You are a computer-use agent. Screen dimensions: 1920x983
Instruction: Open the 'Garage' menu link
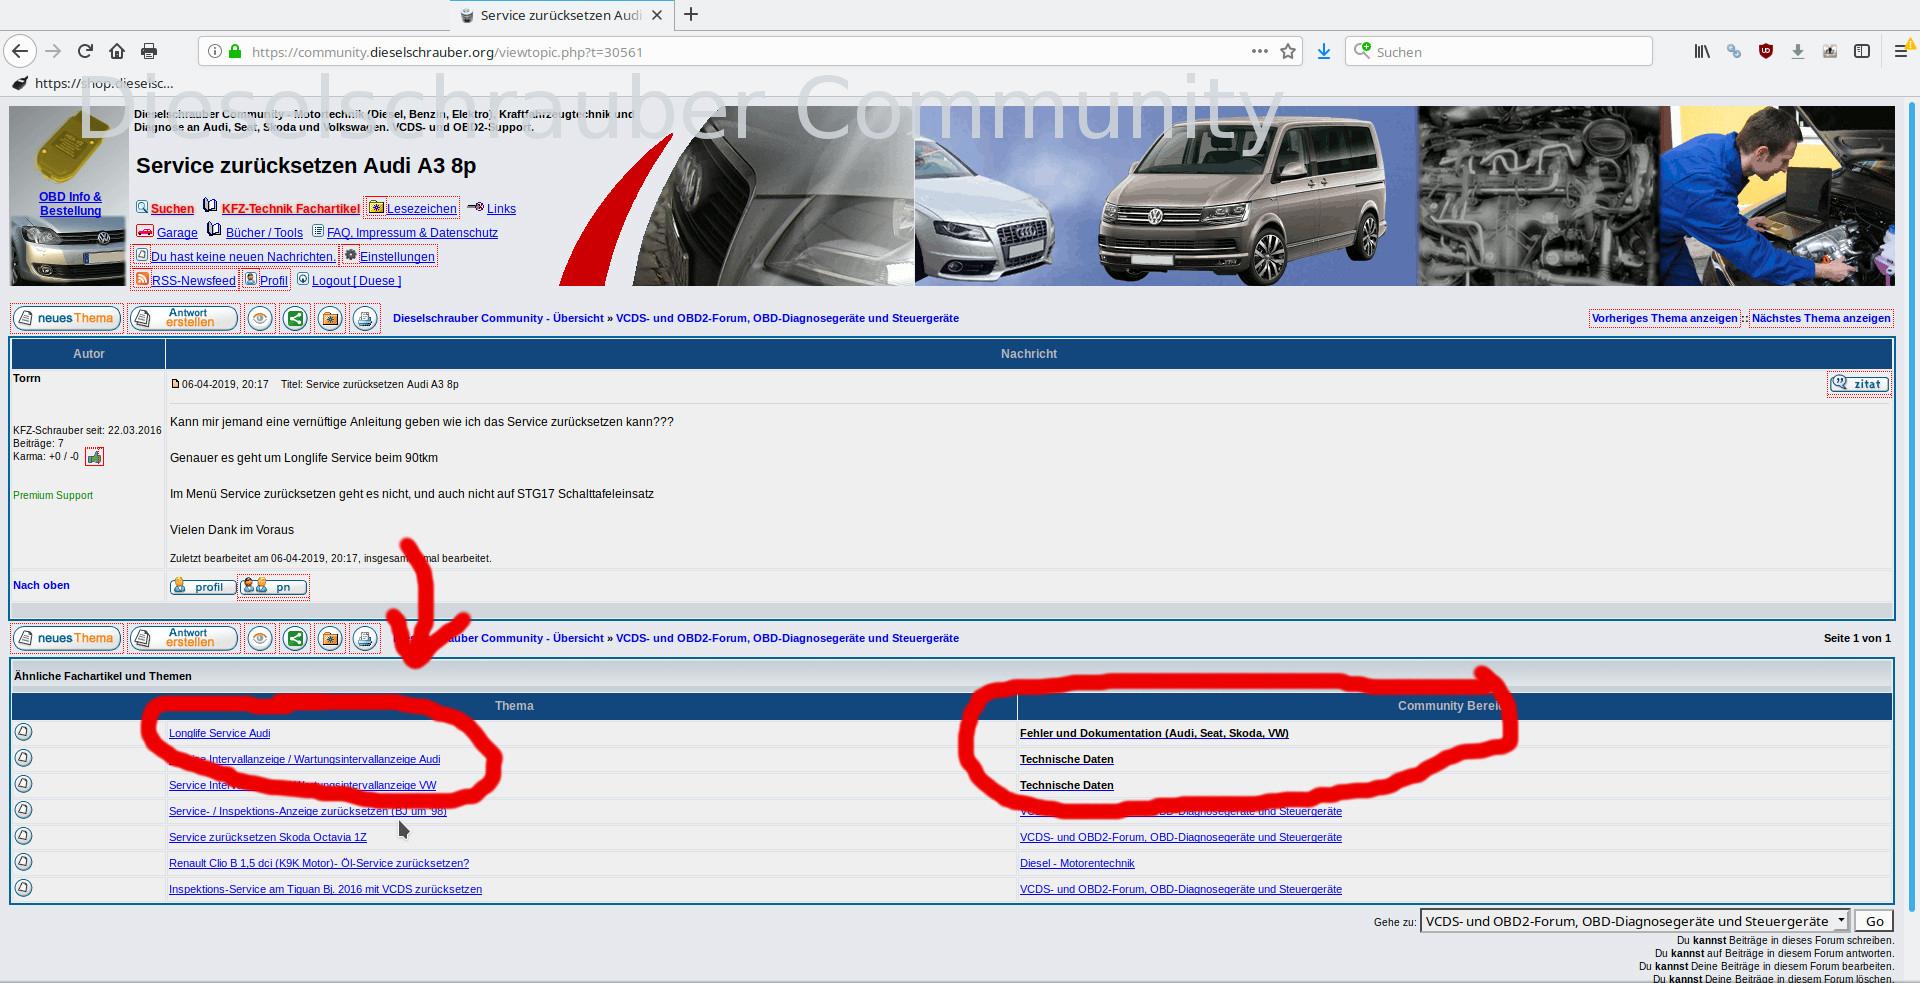(x=177, y=233)
